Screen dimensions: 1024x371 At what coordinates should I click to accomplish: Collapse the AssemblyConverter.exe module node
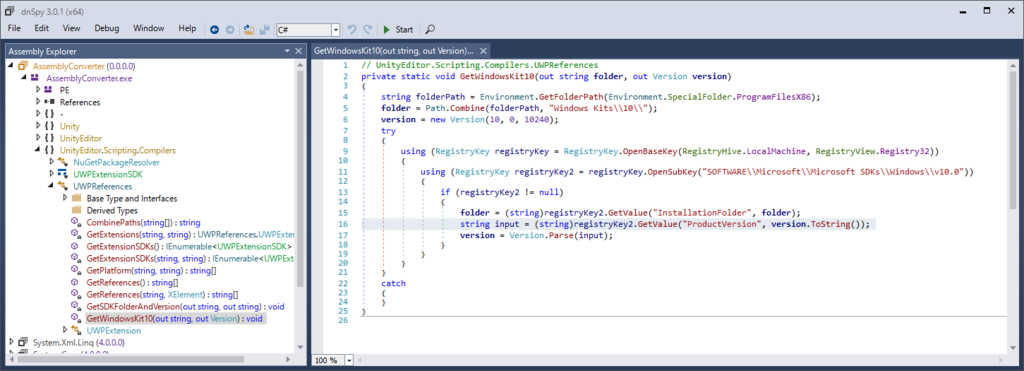tap(24, 78)
